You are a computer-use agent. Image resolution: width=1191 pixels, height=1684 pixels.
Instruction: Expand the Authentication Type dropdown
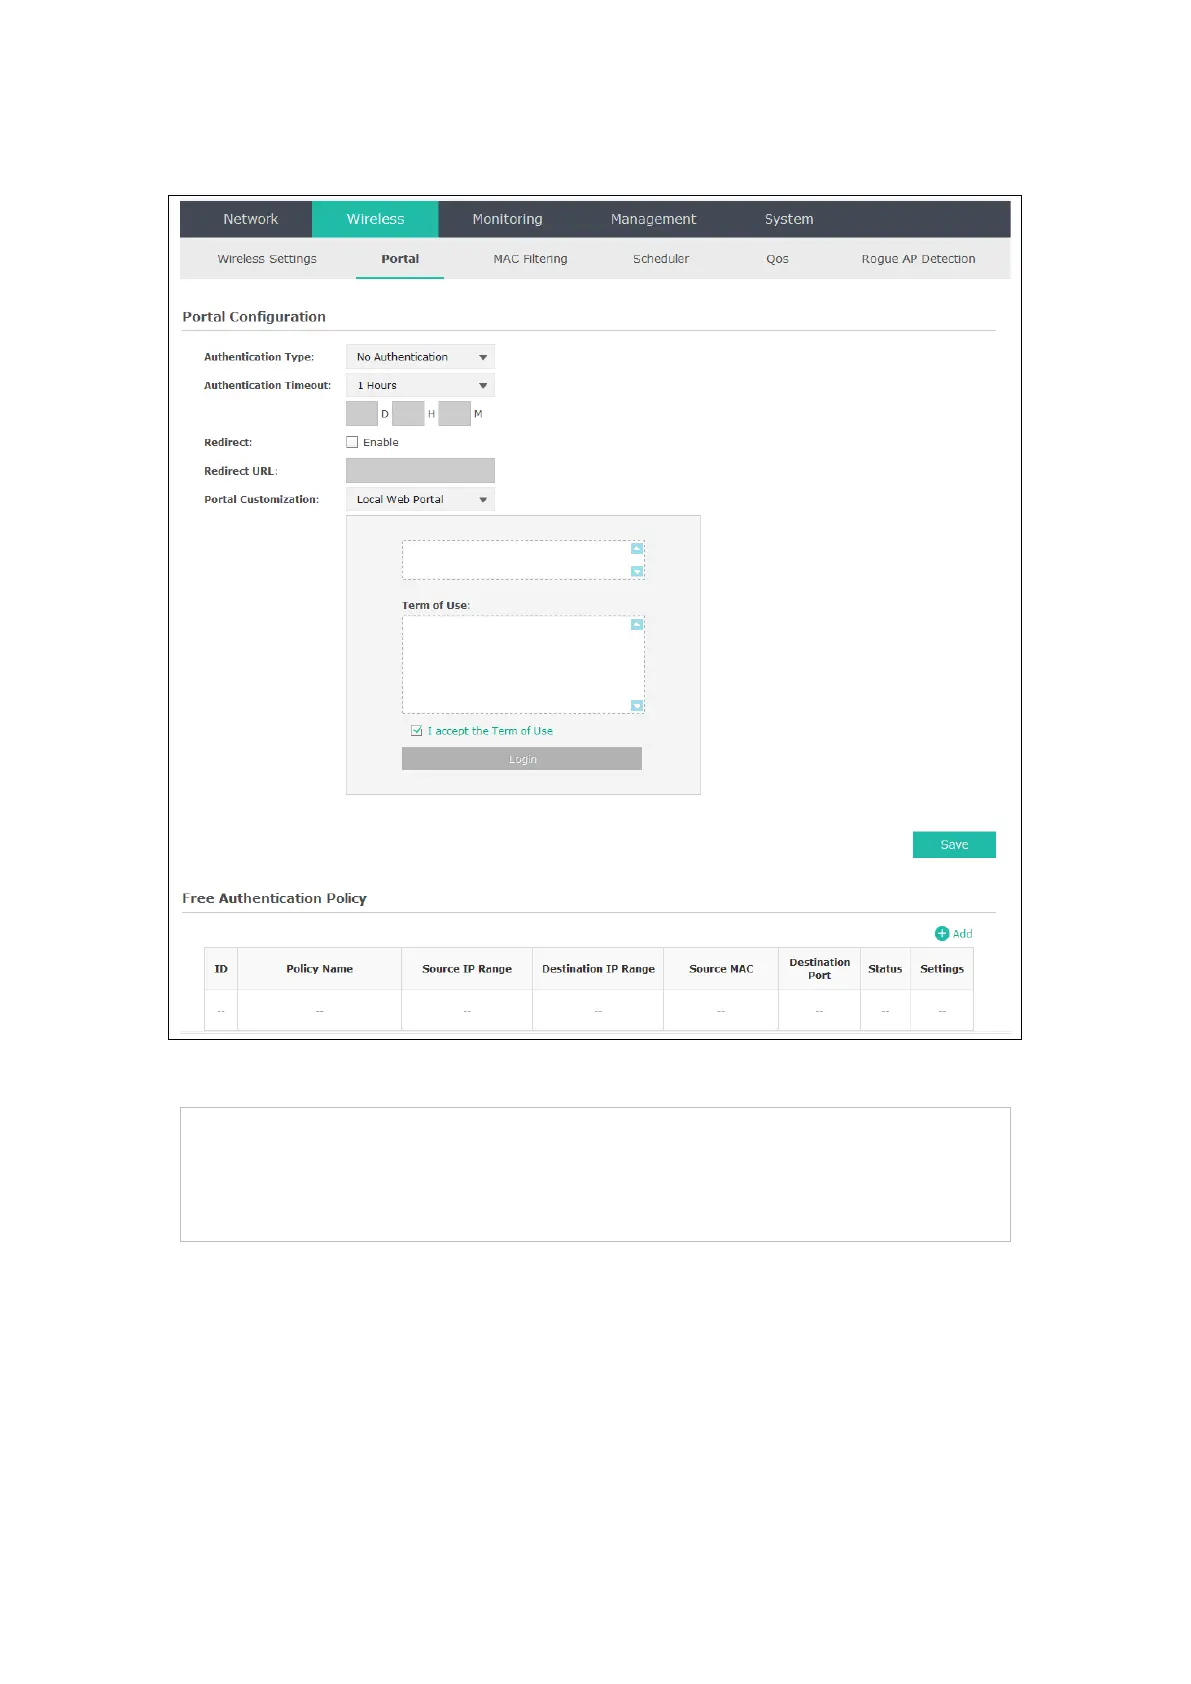pyautogui.click(x=420, y=357)
